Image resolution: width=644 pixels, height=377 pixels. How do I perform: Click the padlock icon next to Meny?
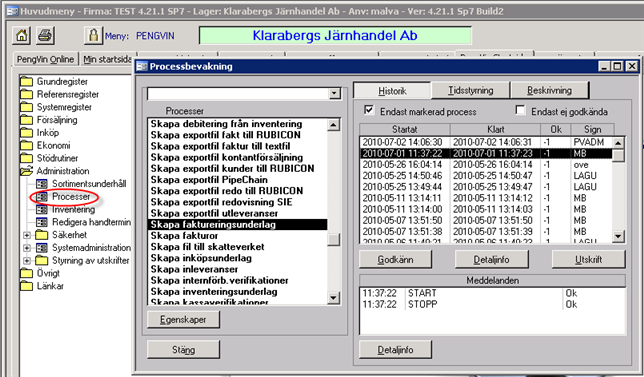click(93, 36)
